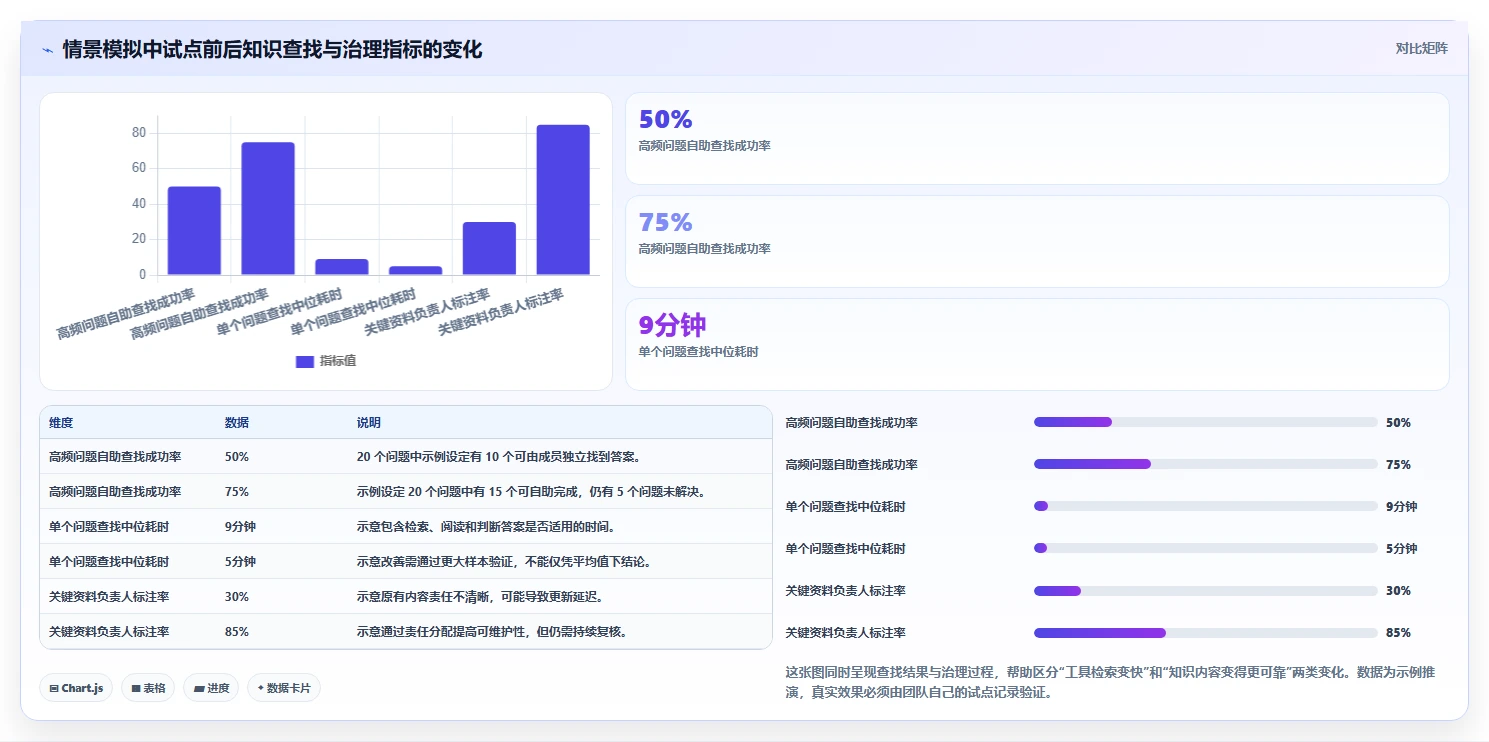The width and height of the screenshot is (1489, 742).
Task: Open the 9分钟 单个问题查找中位耗时 data card
Action: [x=1037, y=344]
